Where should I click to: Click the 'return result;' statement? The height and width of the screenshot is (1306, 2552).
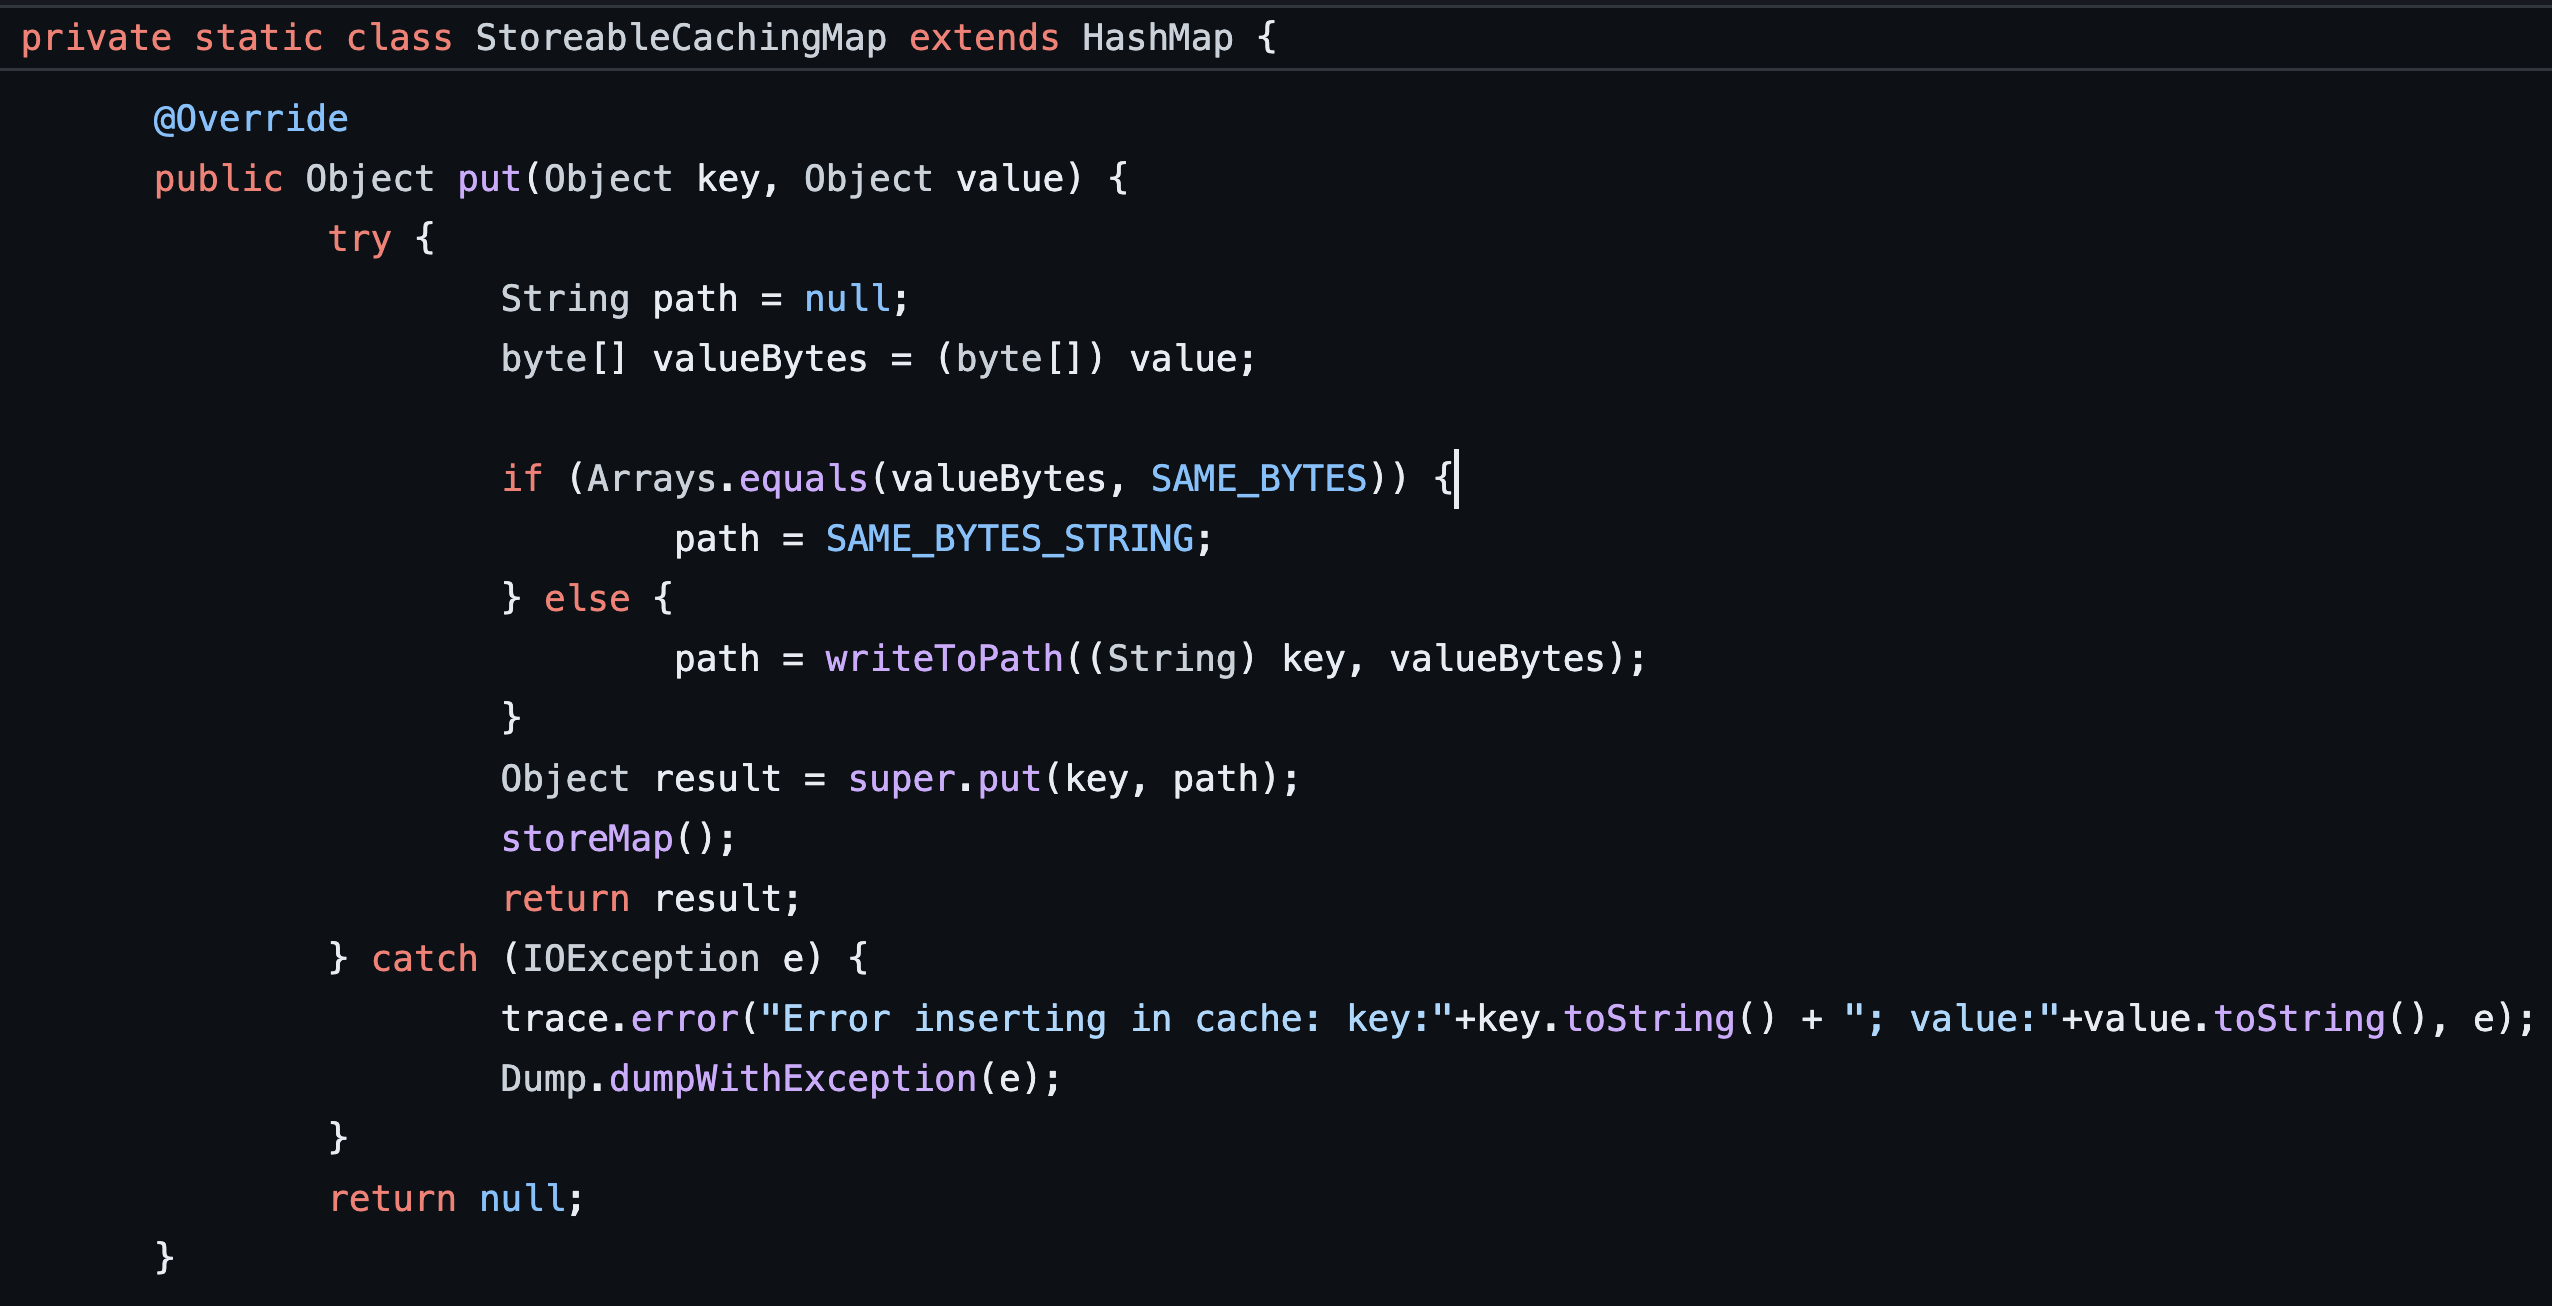[x=651, y=899]
